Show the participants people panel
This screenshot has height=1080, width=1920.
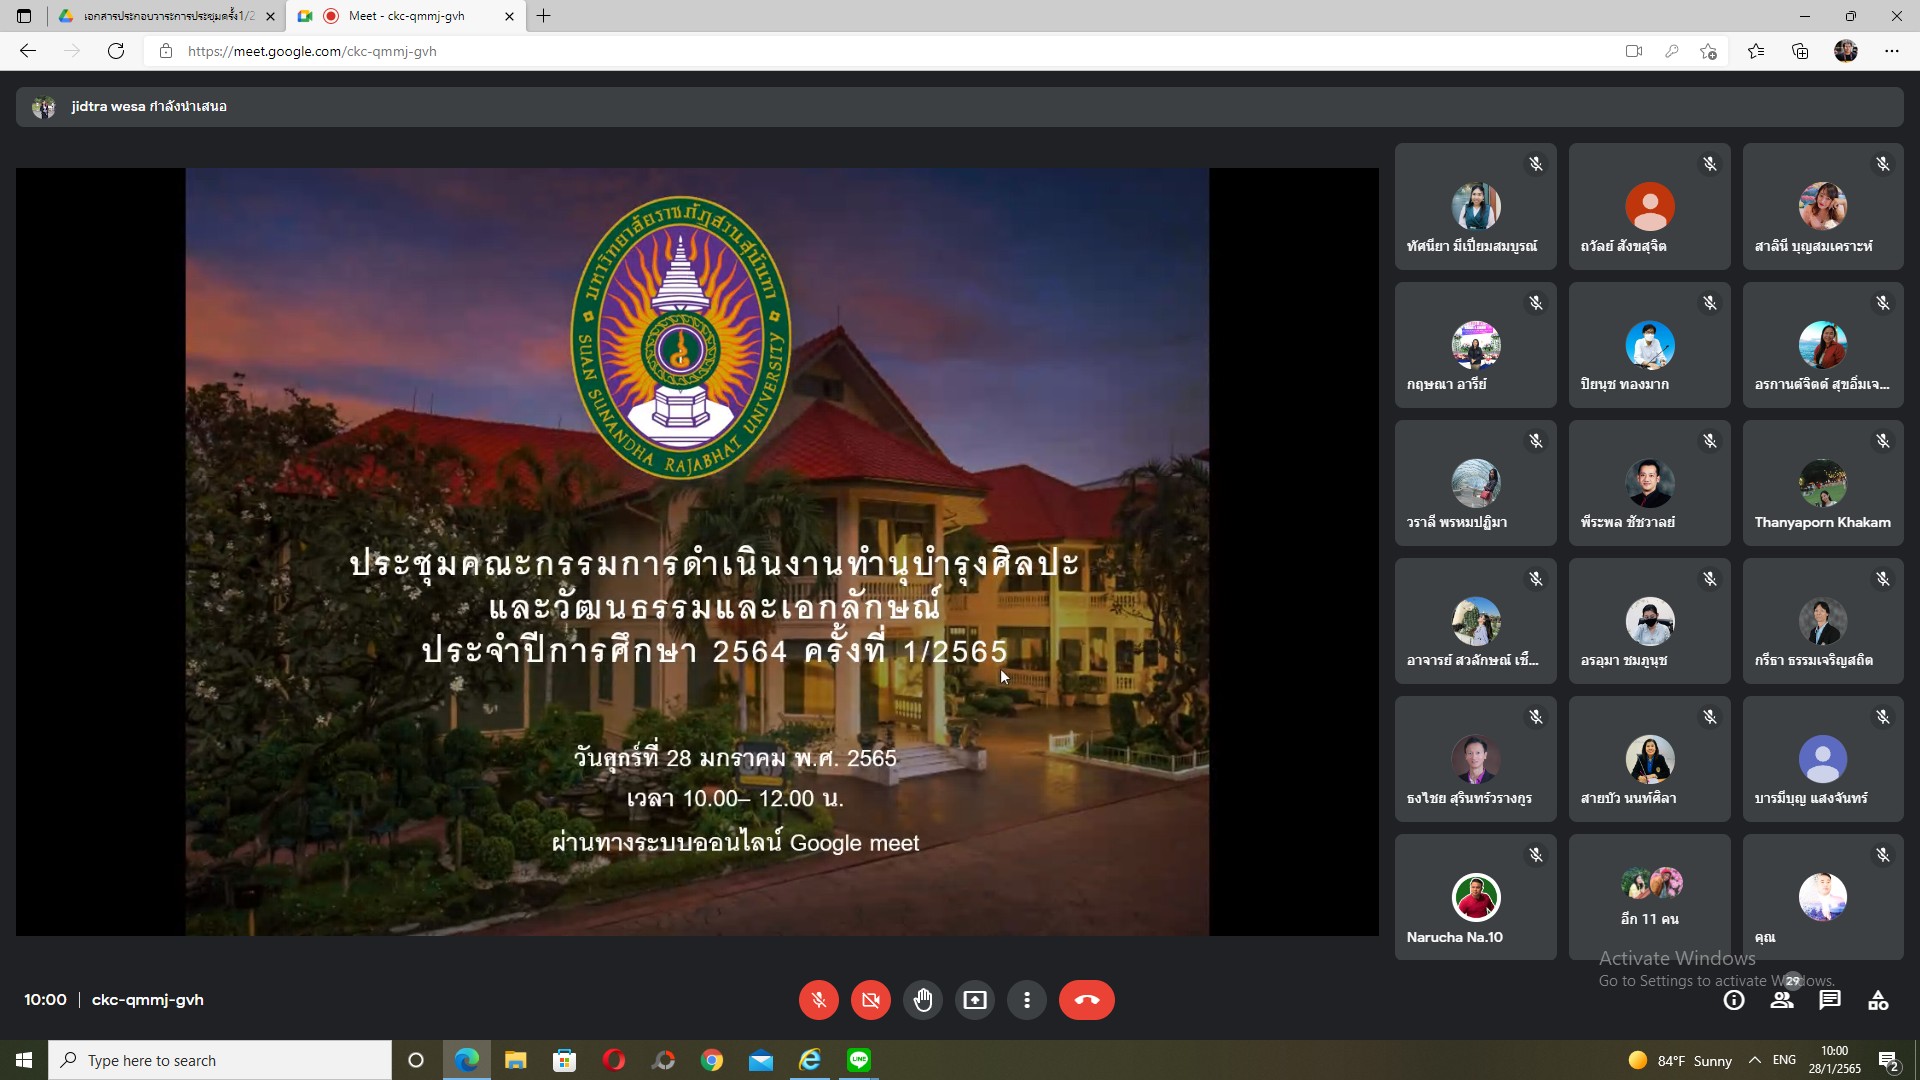click(1782, 1000)
